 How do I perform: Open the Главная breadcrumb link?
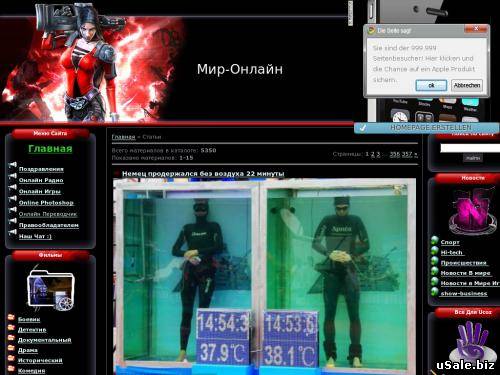123,137
